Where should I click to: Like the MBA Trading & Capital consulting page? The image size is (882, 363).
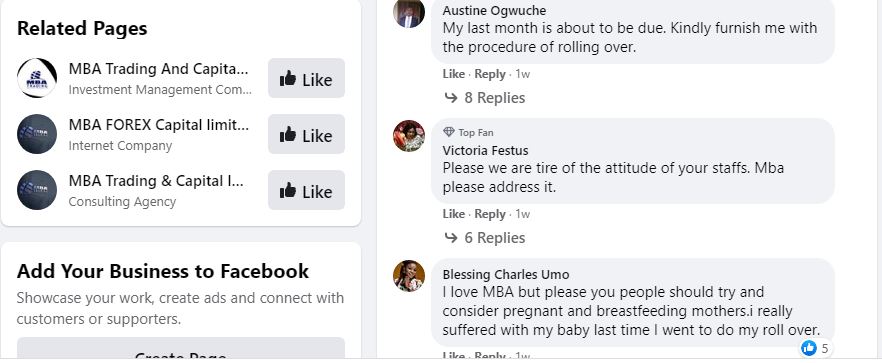tap(306, 190)
